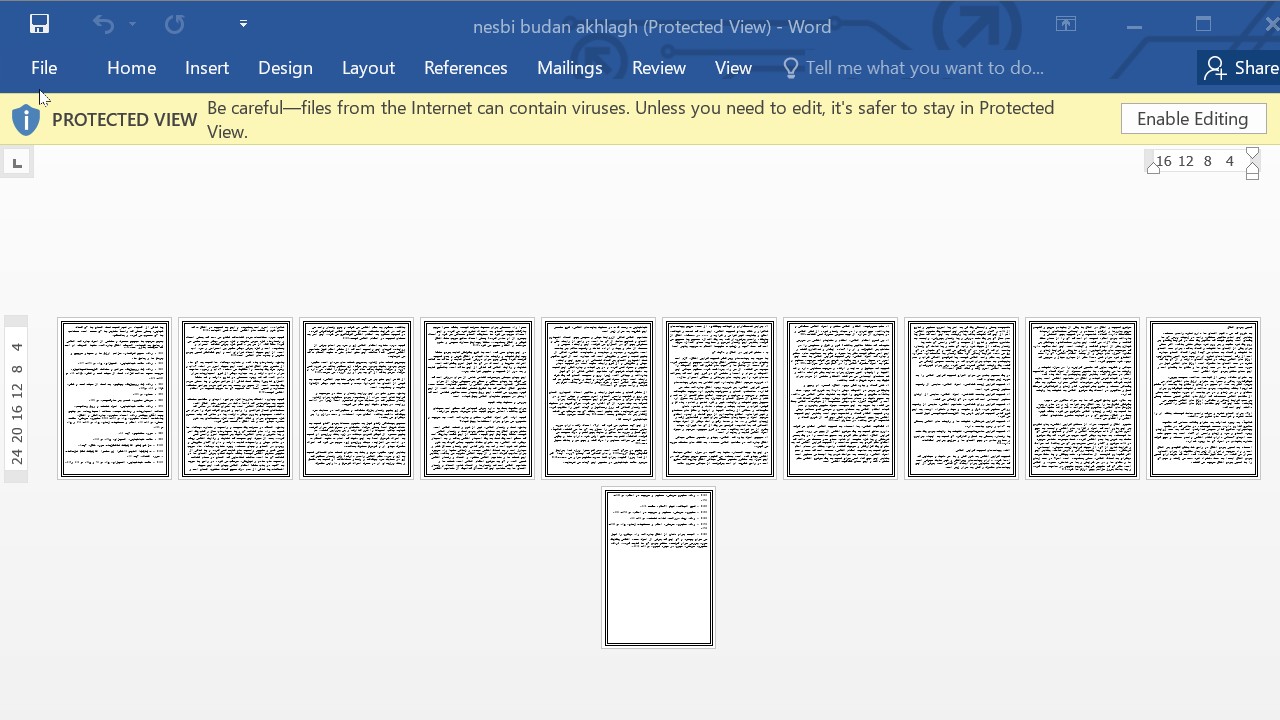Select the seventh page thumbnail

pyautogui.click(x=841, y=399)
